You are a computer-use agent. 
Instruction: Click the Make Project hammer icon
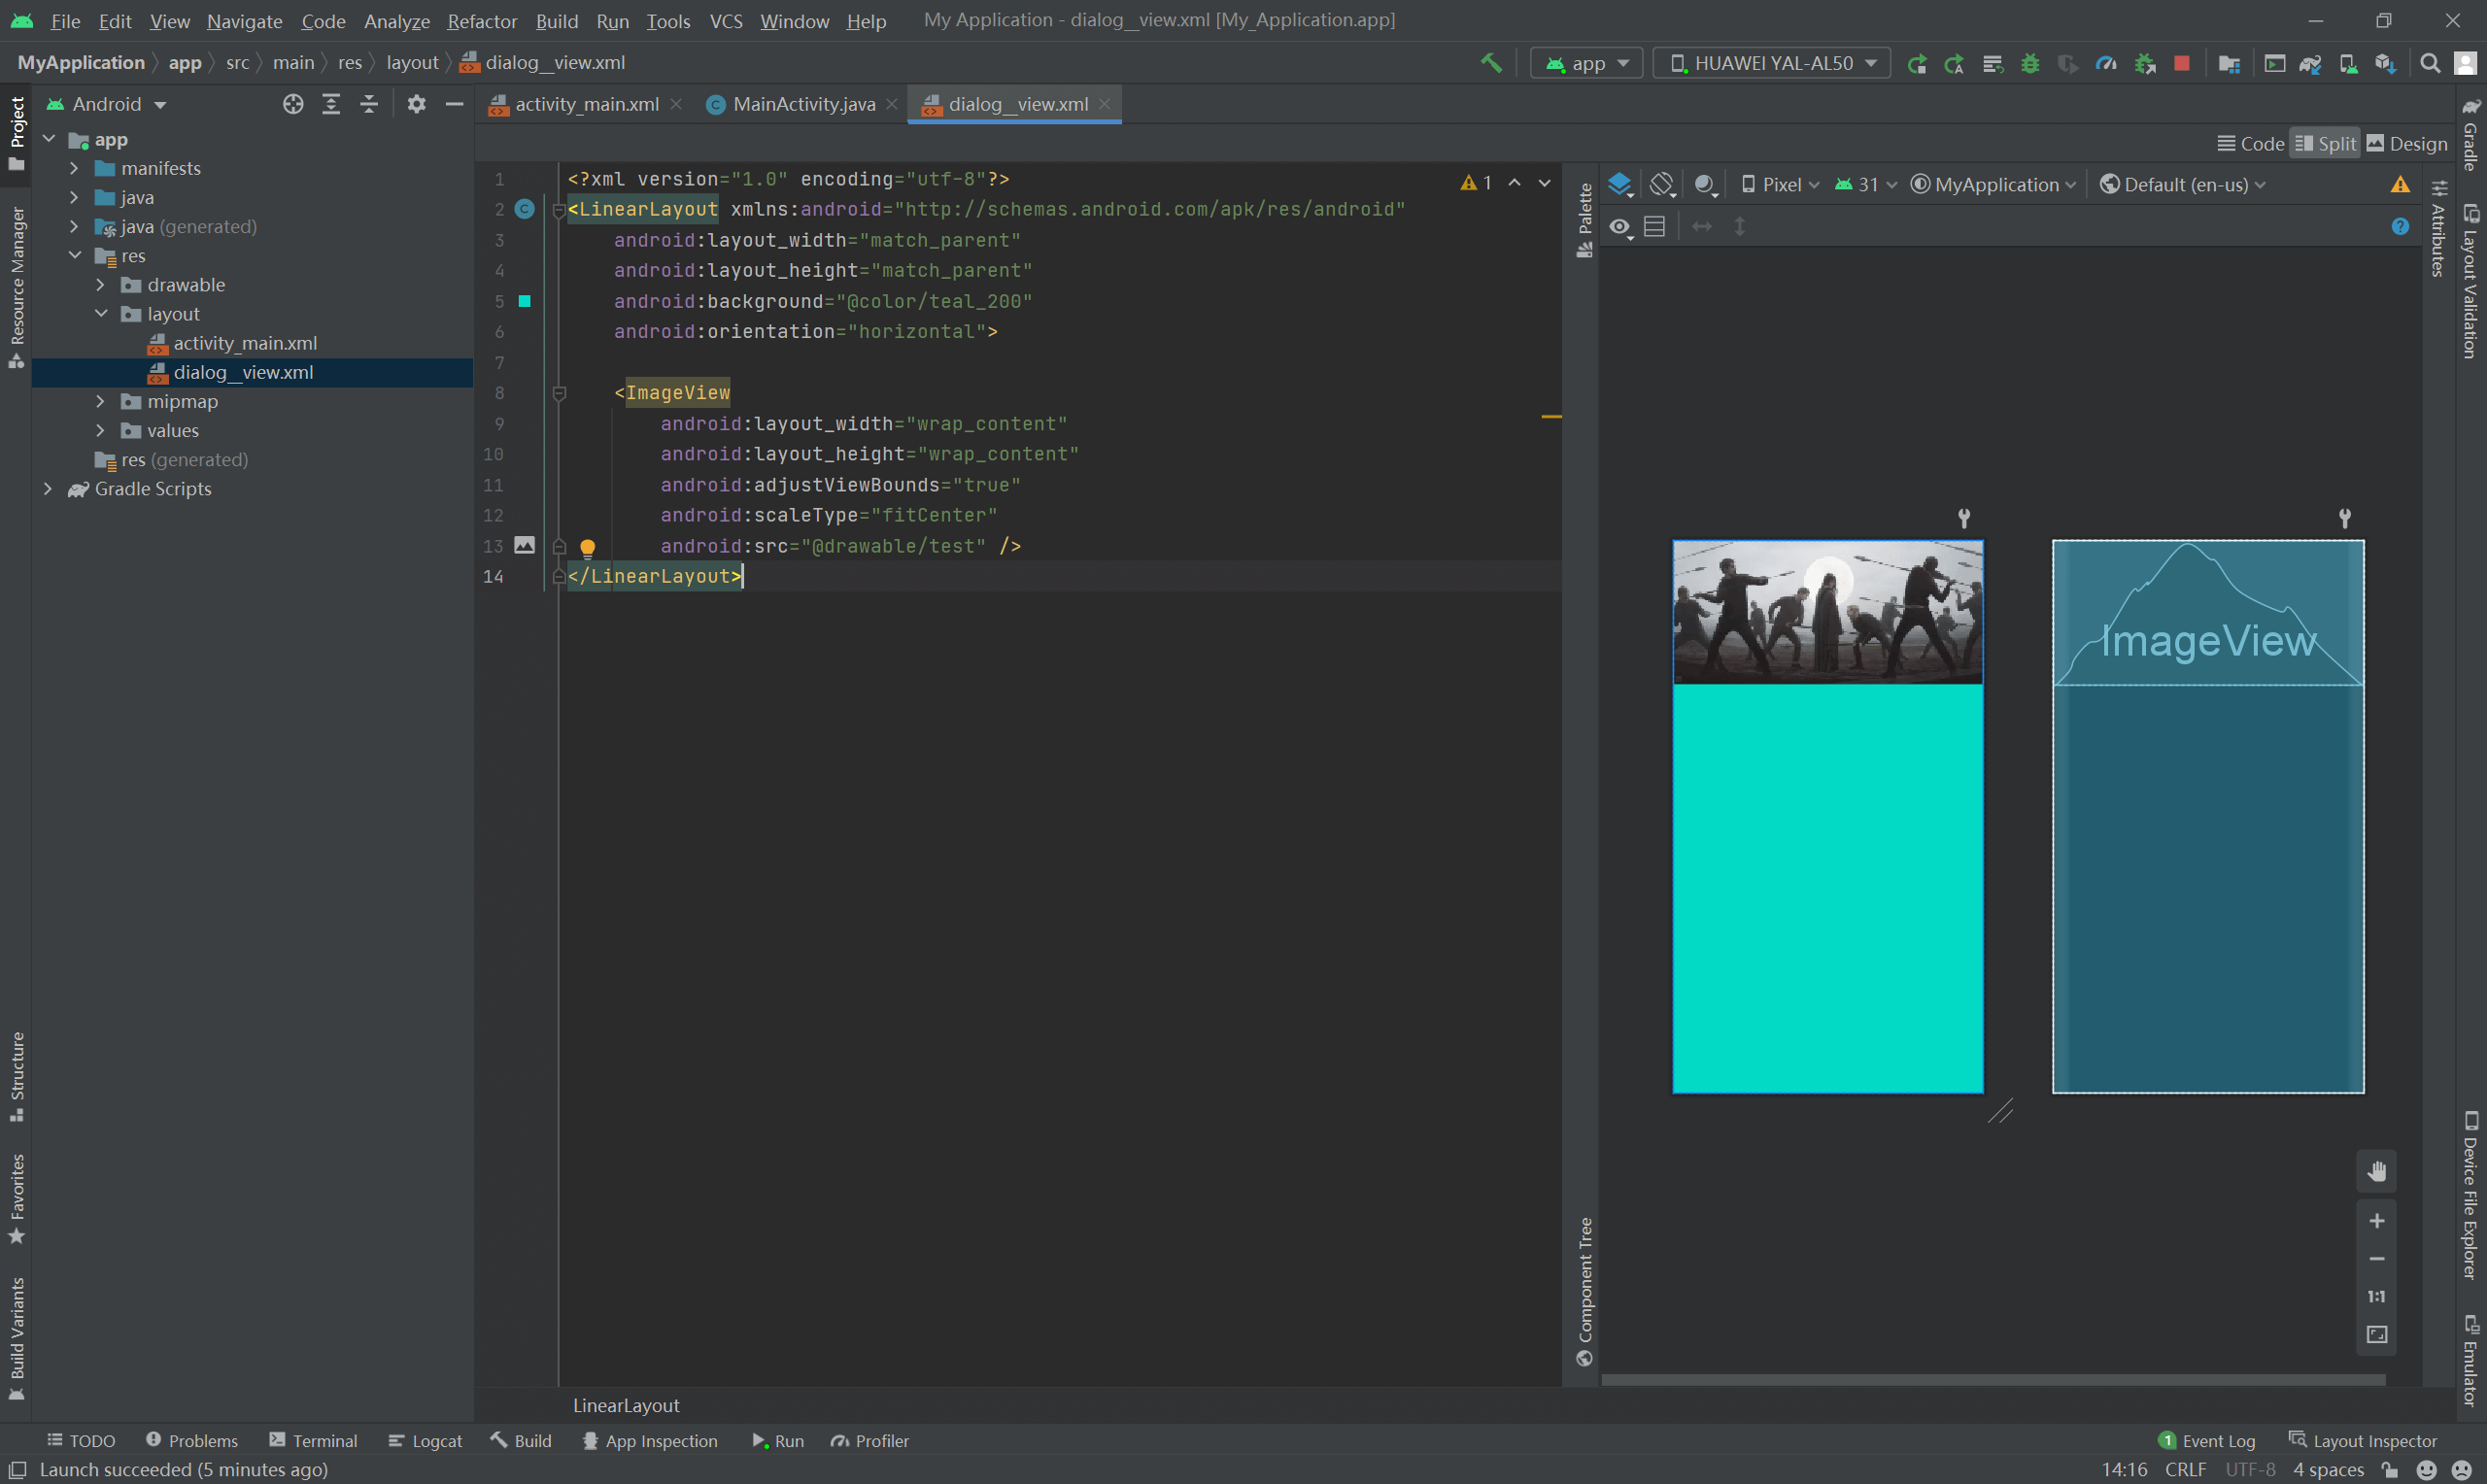(x=1491, y=63)
